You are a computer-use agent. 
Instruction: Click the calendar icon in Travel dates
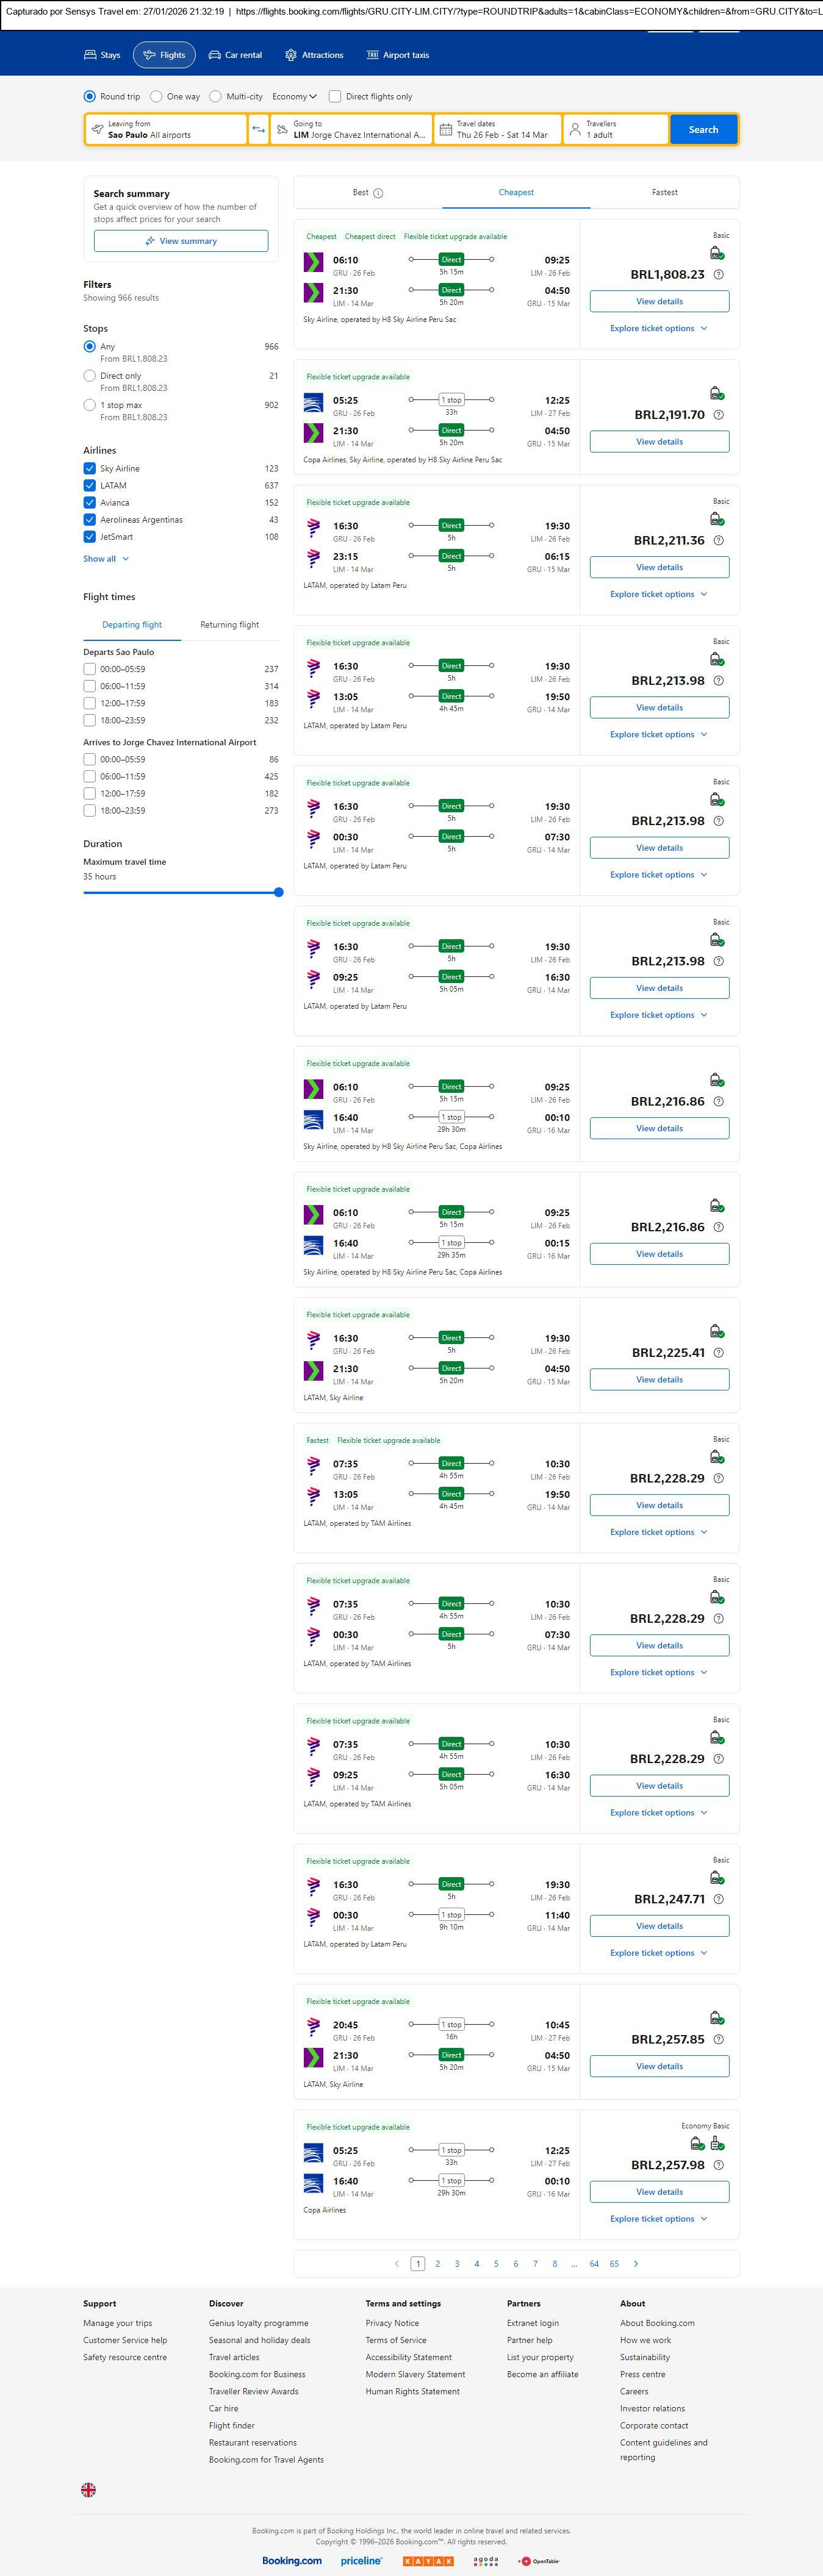click(x=446, y=129)
